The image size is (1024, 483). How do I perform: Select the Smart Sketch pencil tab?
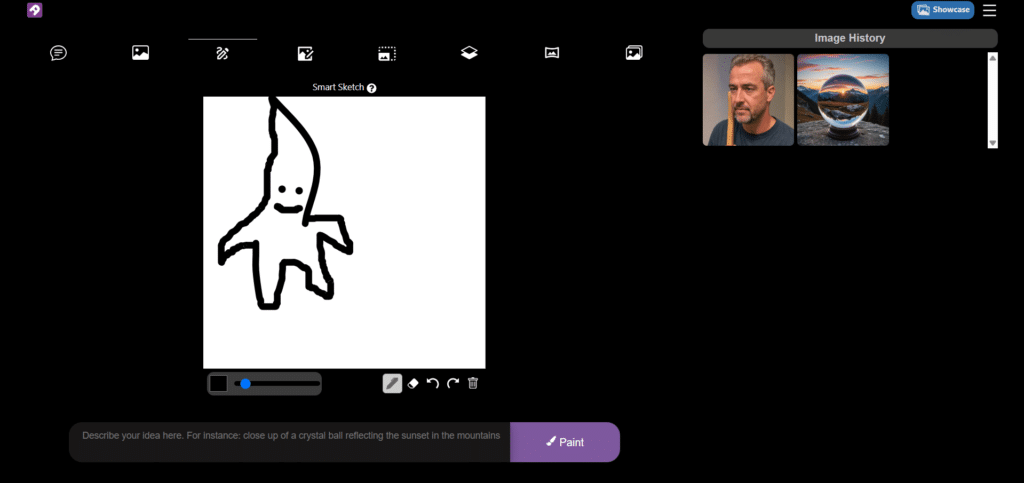[223, 53]
